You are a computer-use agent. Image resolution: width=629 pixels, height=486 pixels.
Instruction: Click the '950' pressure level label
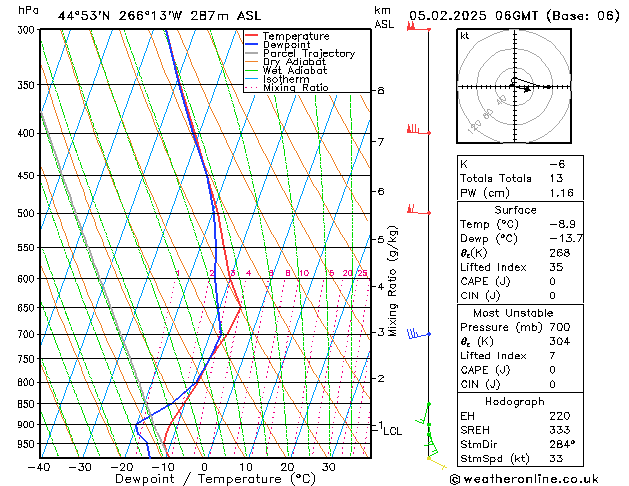click(x=28, y=444)
